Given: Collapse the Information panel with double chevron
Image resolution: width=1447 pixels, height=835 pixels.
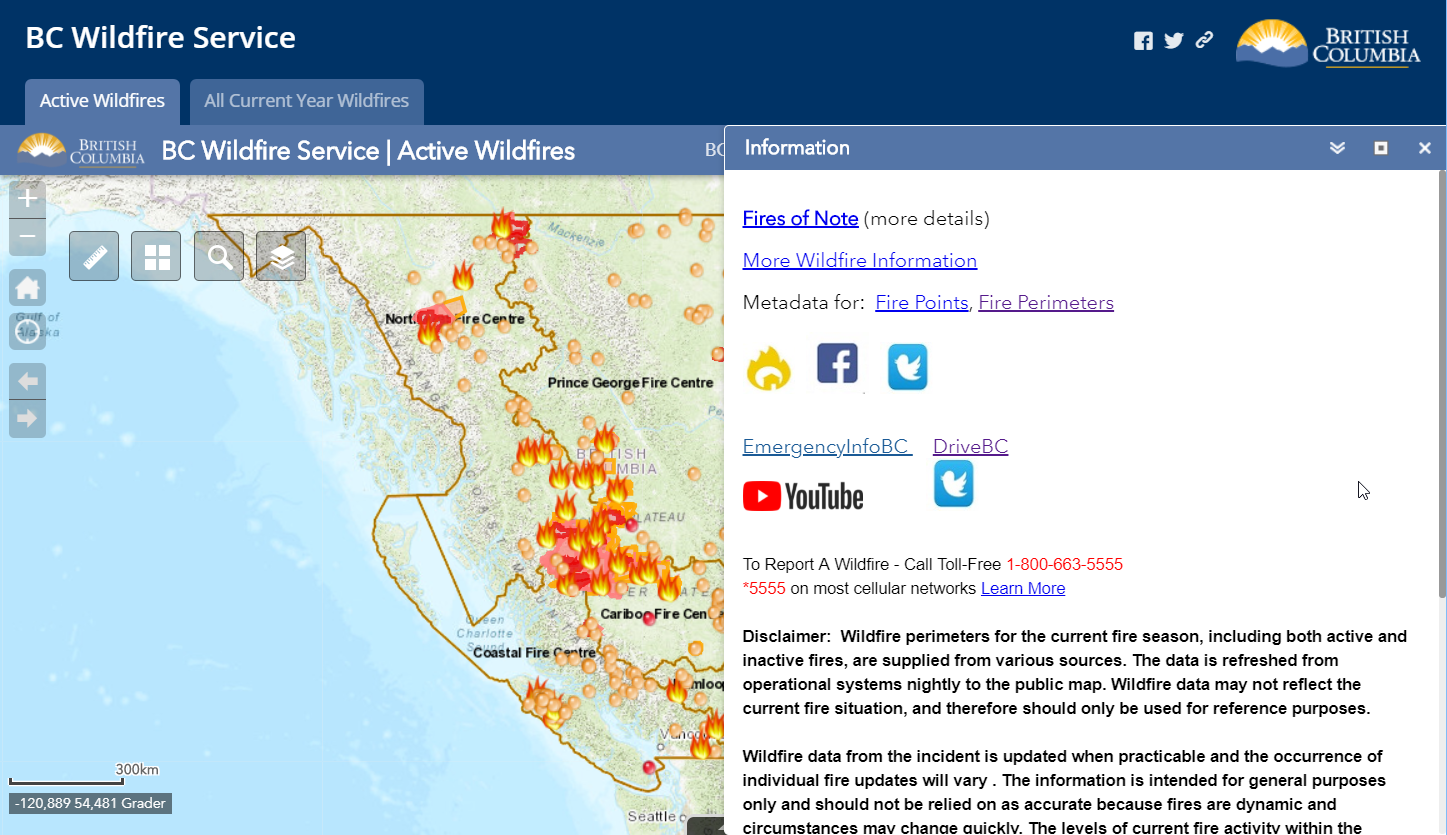Looking at the screenshot, I should (1337, 148).
